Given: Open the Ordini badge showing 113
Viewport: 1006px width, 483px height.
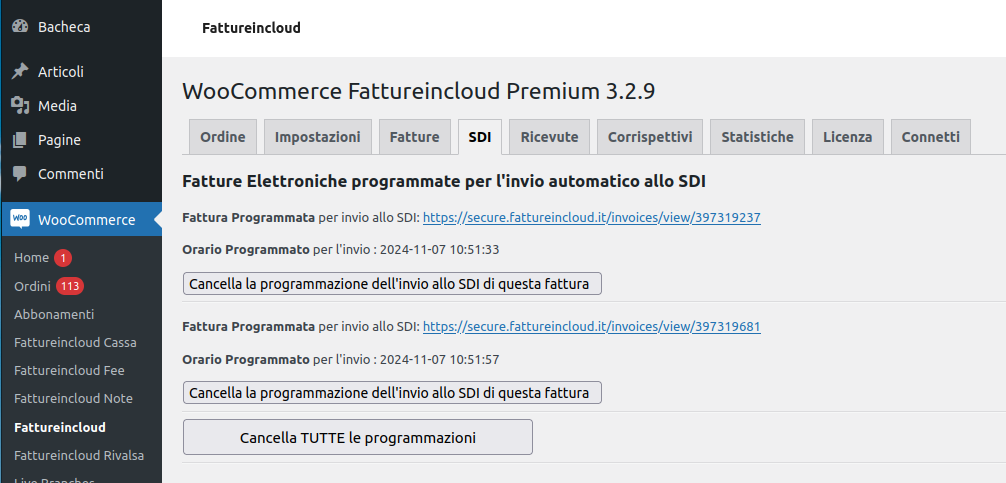Looking at the screenshot, I should point(70,286).
